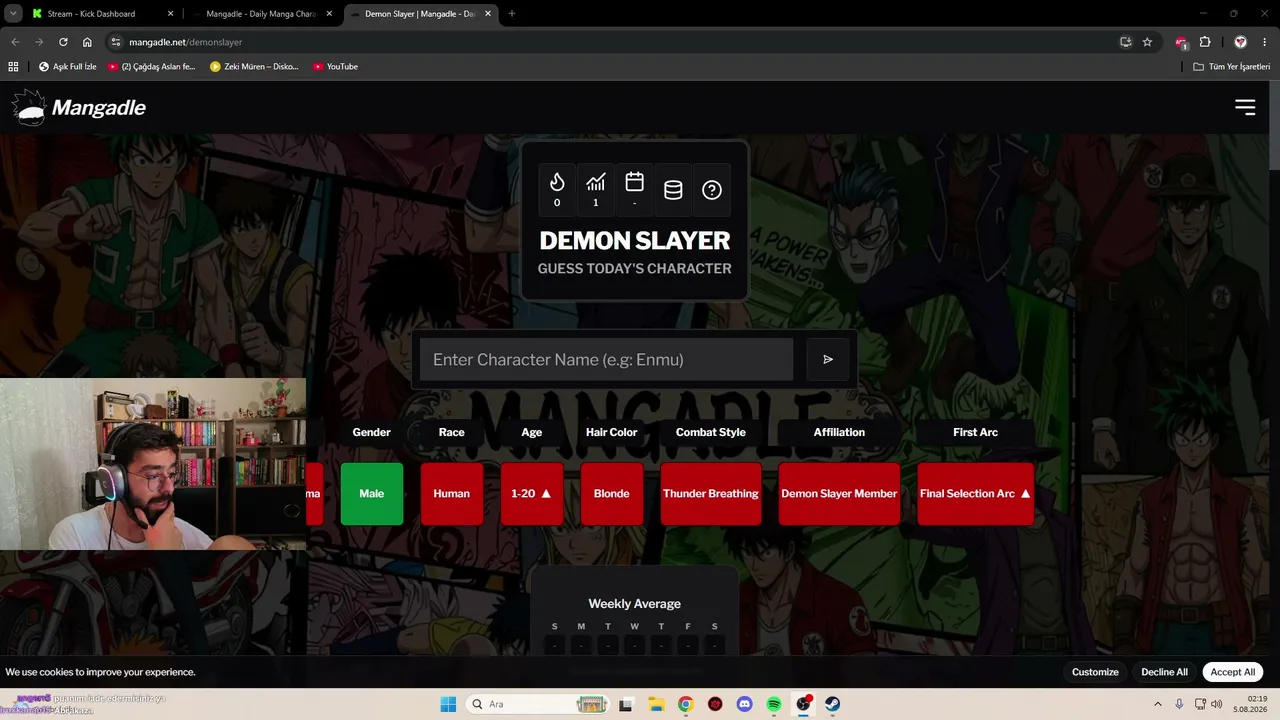
Task: Submit the guess with the arrow button
Action: [x=828, y=359]
